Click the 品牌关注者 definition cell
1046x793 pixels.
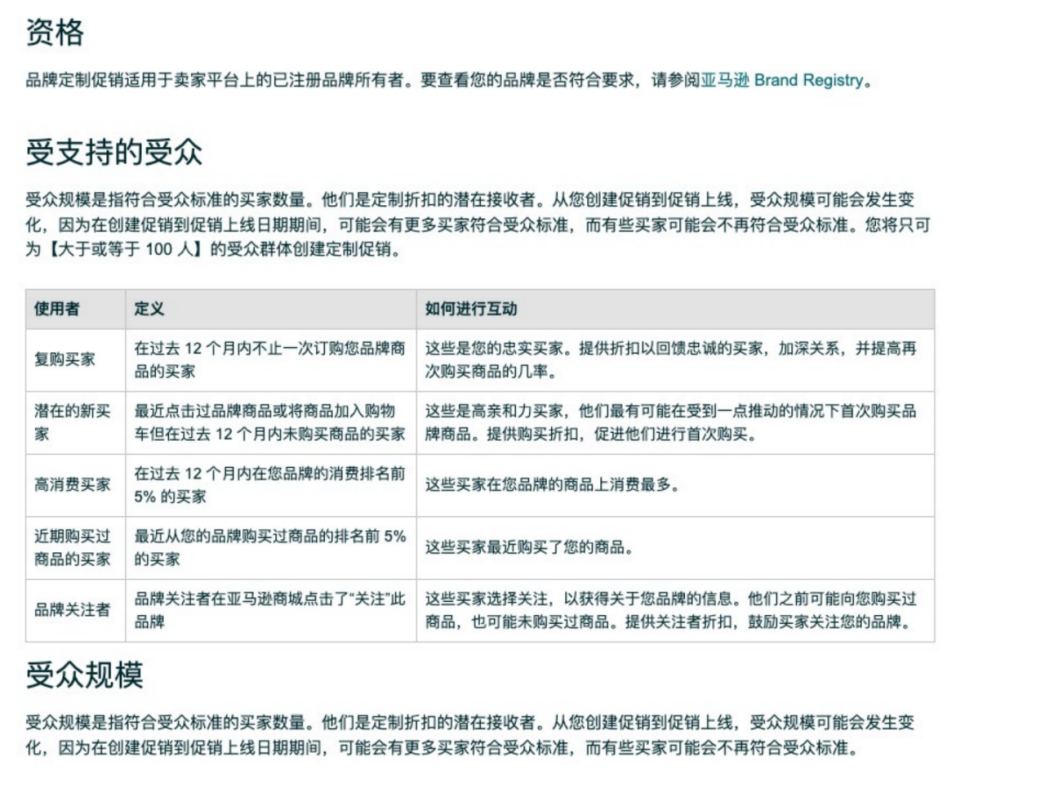[x=270, y=610]
